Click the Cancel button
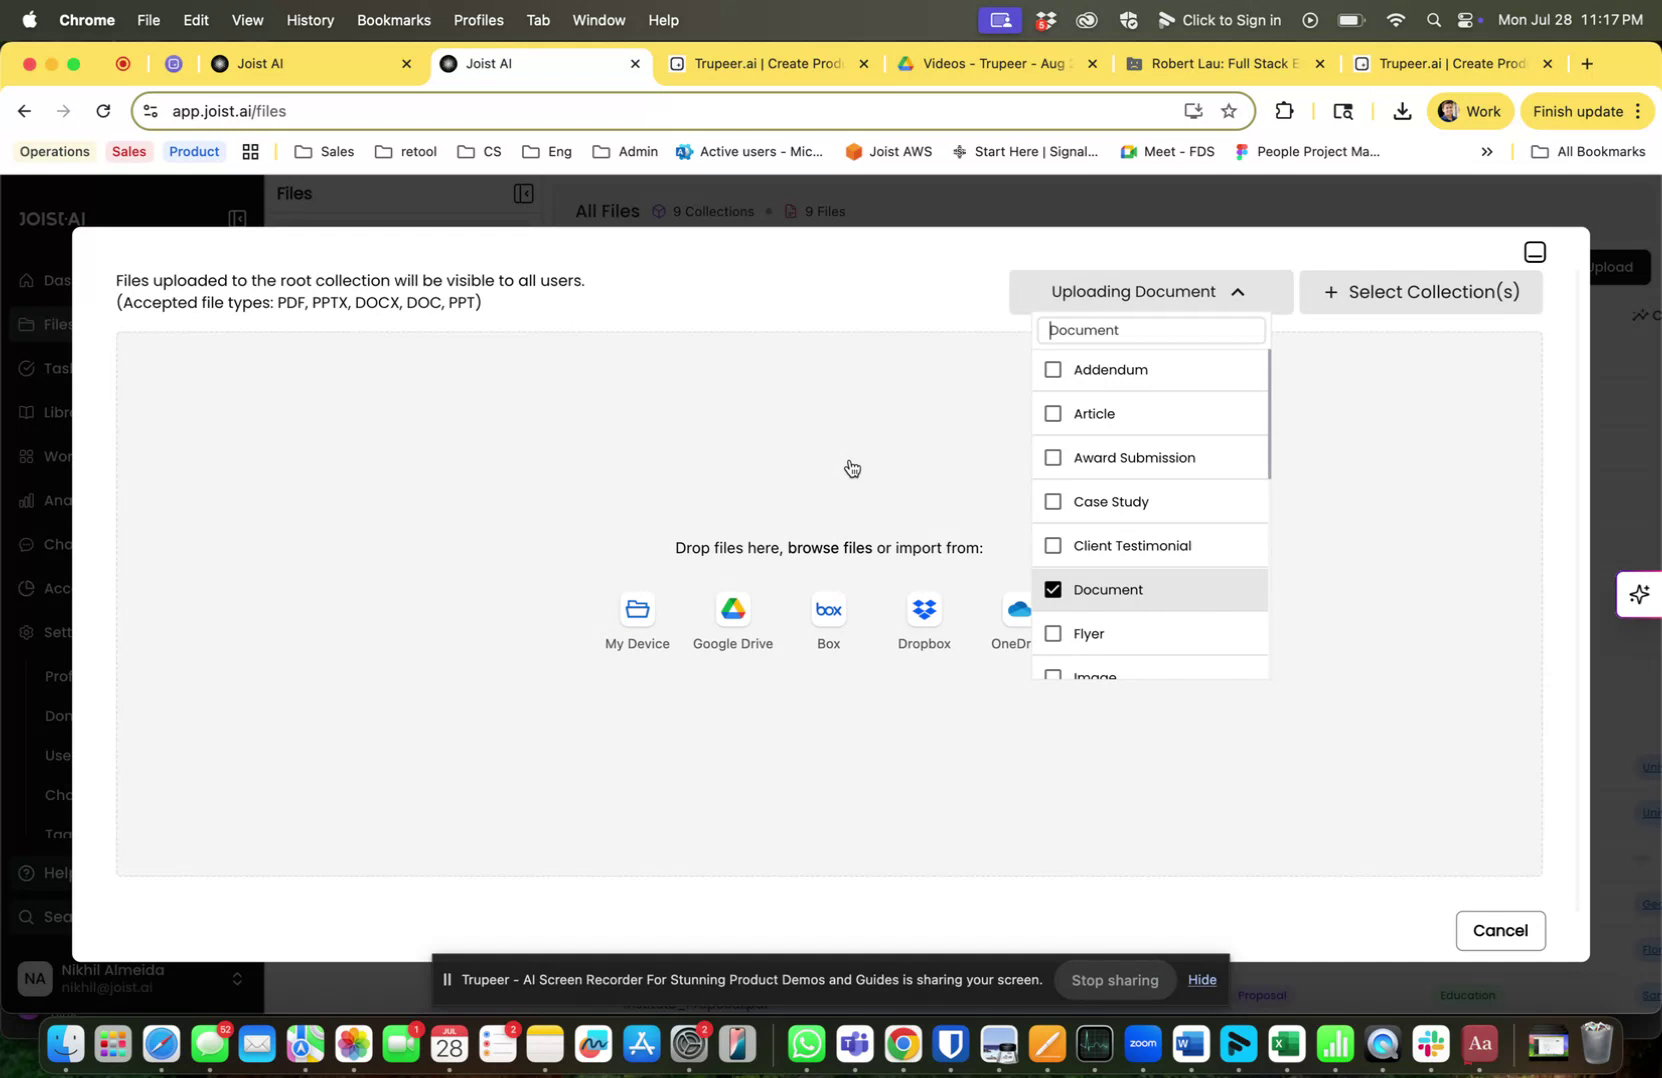This screenshot has width=1662, height=1078. (x=1501, y=930)
